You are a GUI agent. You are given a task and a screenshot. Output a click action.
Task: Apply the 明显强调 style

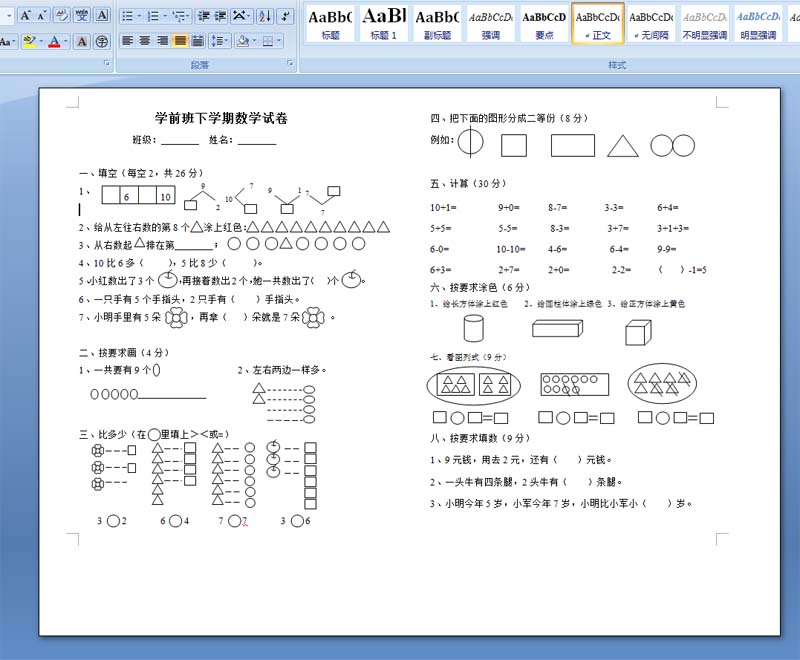758,24
